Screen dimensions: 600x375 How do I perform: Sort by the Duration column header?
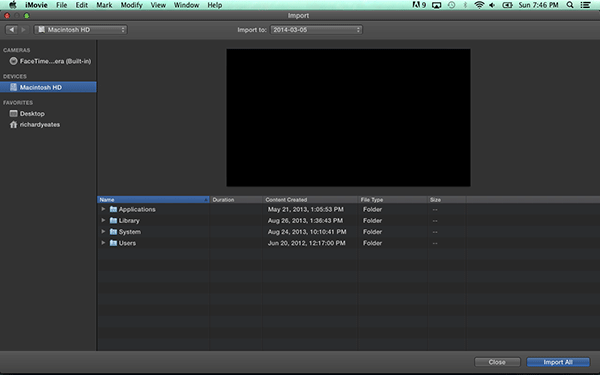point(236,200)
